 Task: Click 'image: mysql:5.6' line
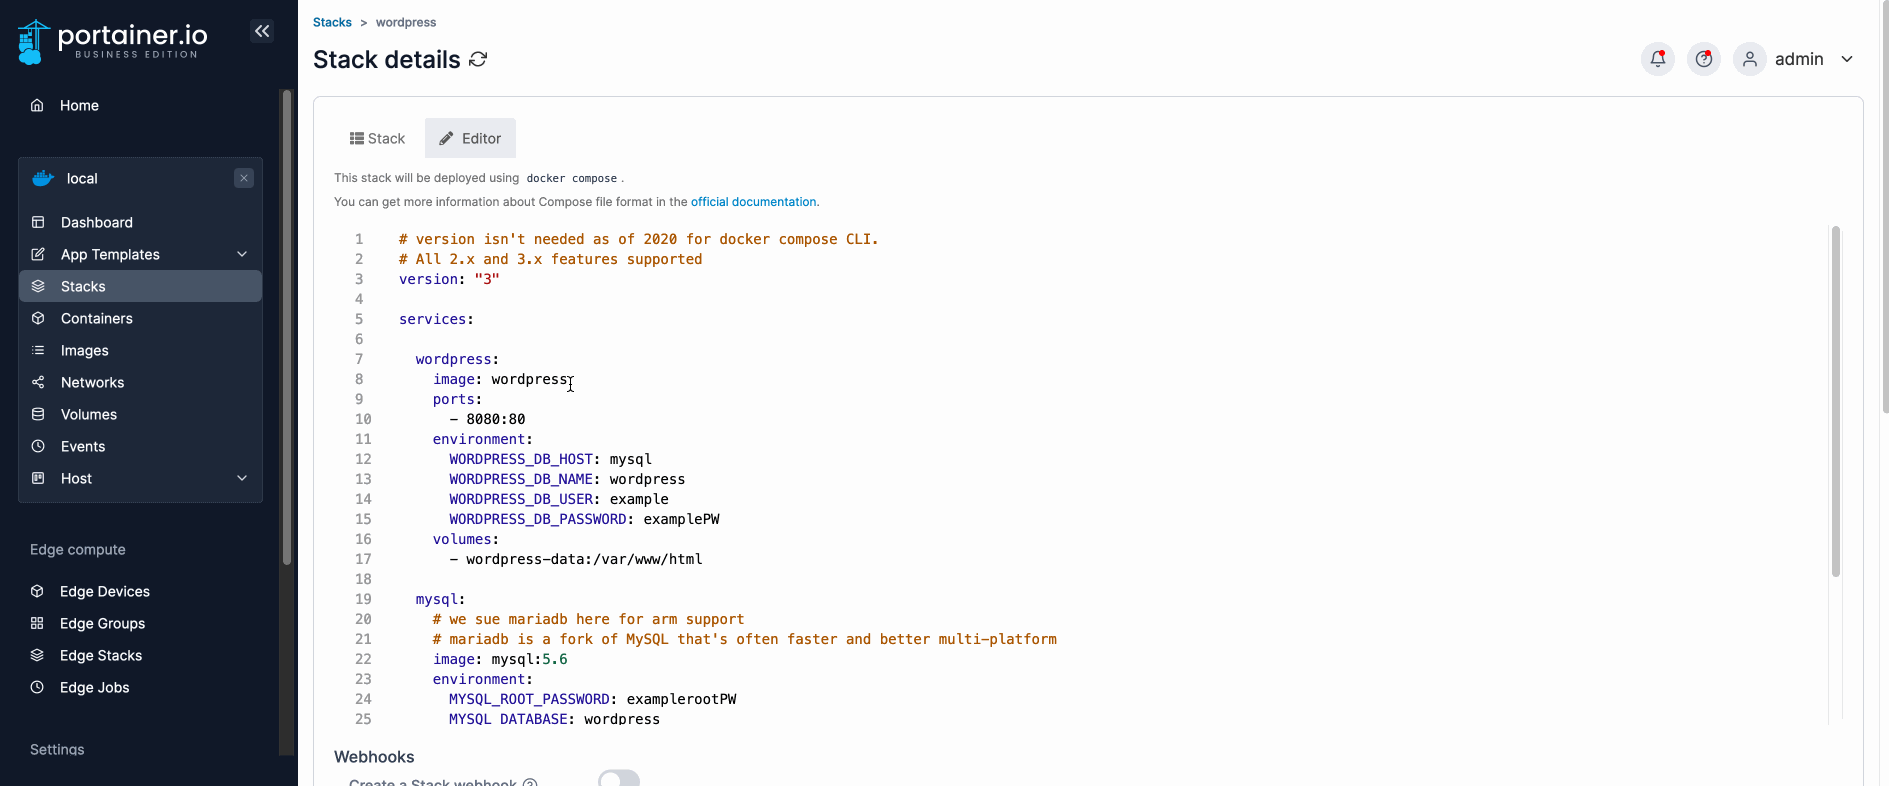click(x=500, y=659)
